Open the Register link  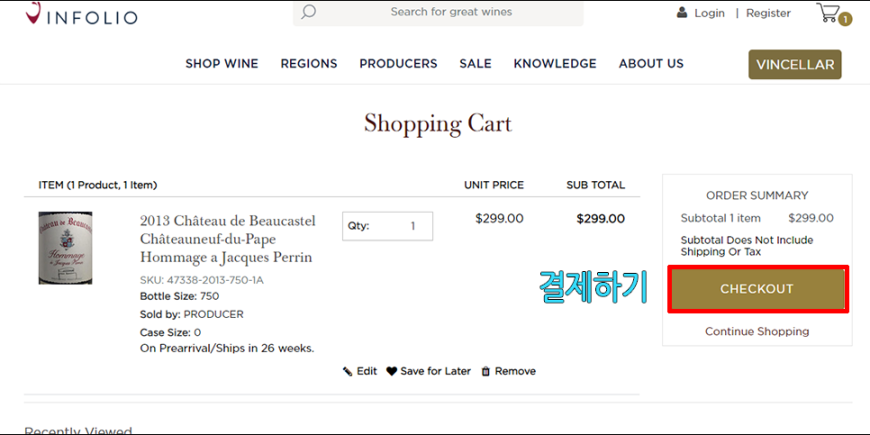pos(768,13)
